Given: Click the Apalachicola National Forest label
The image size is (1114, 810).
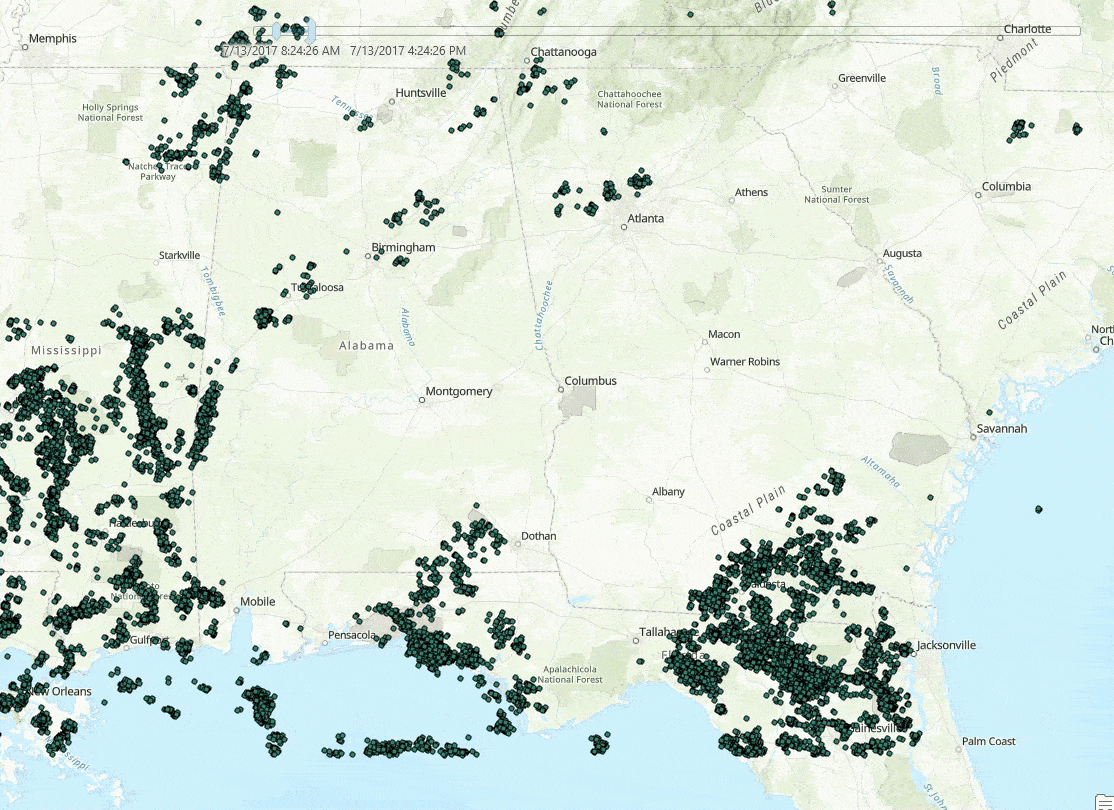Looking at the screenshot, I should (570, 674).
